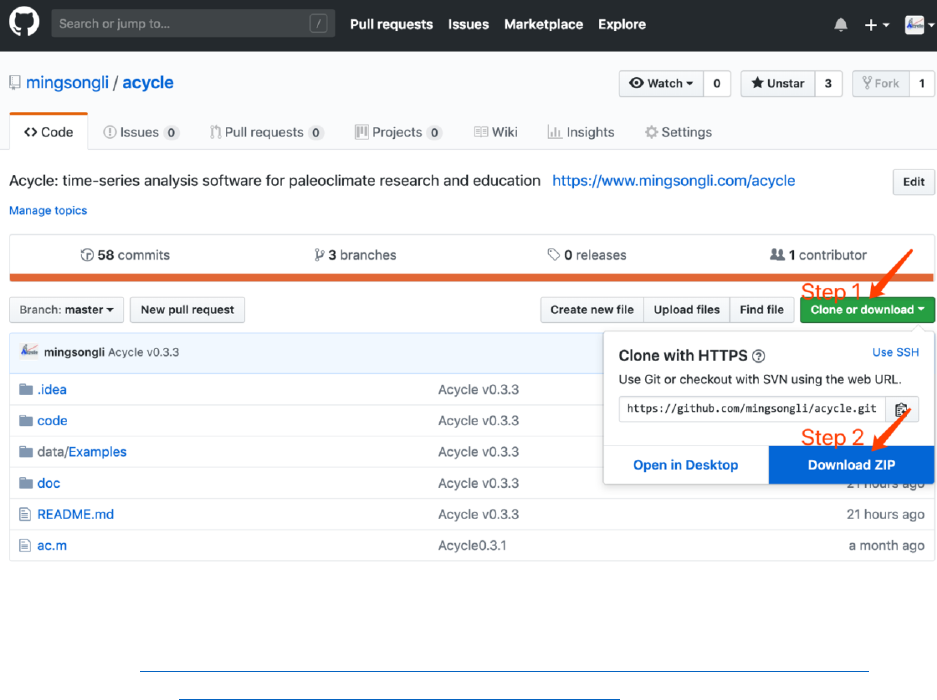The height and width of the screenshot is (700, 937).
Task: Click the orange language bar
Action: pyautogui.click(x=472, y=278)
